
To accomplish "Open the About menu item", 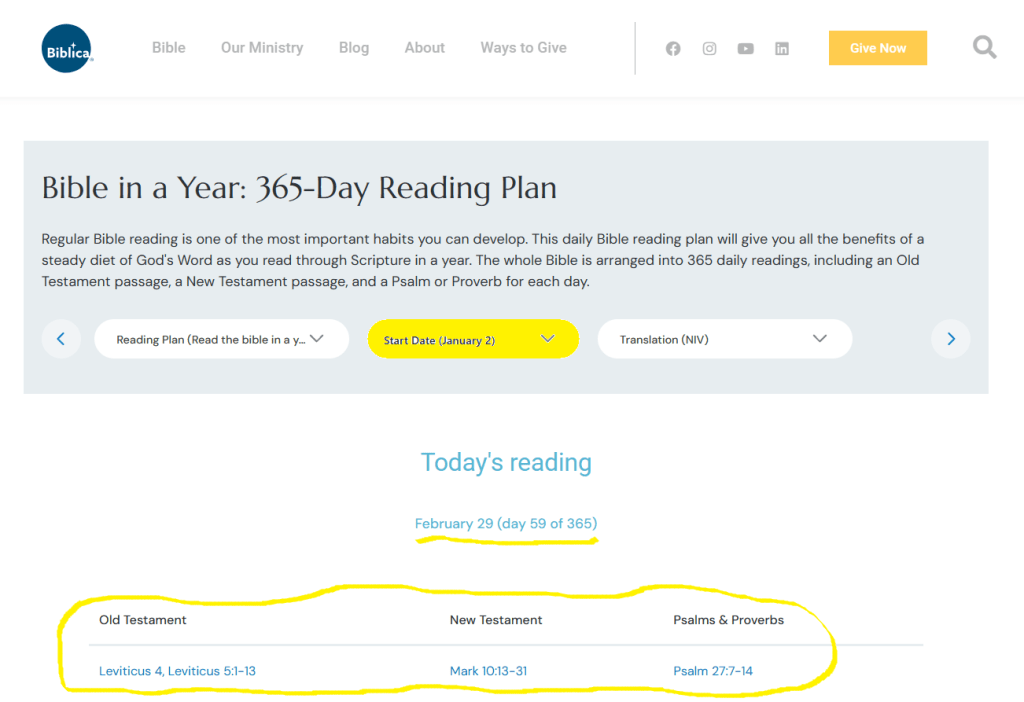I will coord(425,47).
